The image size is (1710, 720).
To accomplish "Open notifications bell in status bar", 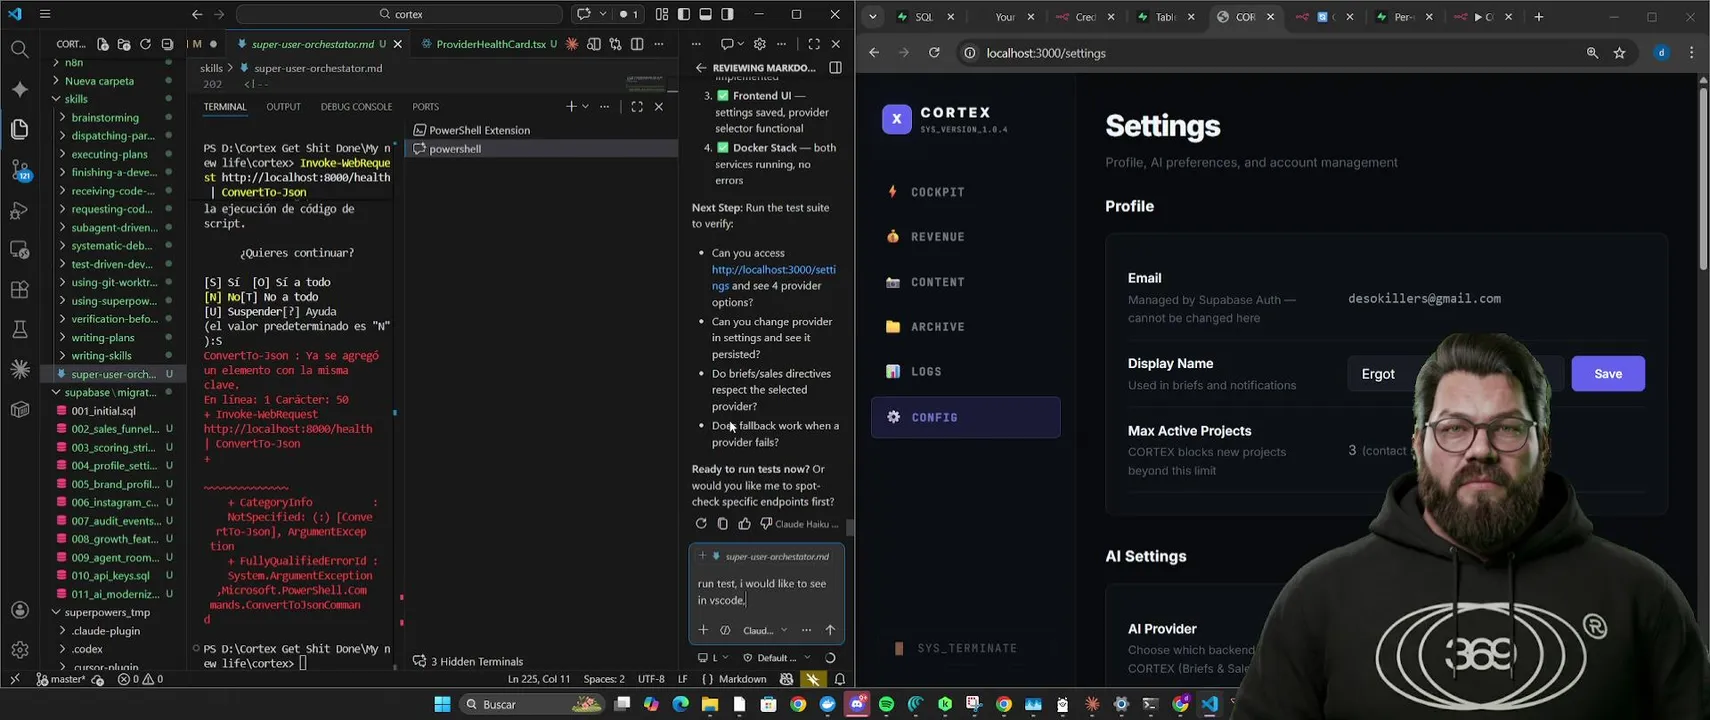I will 840,679.
